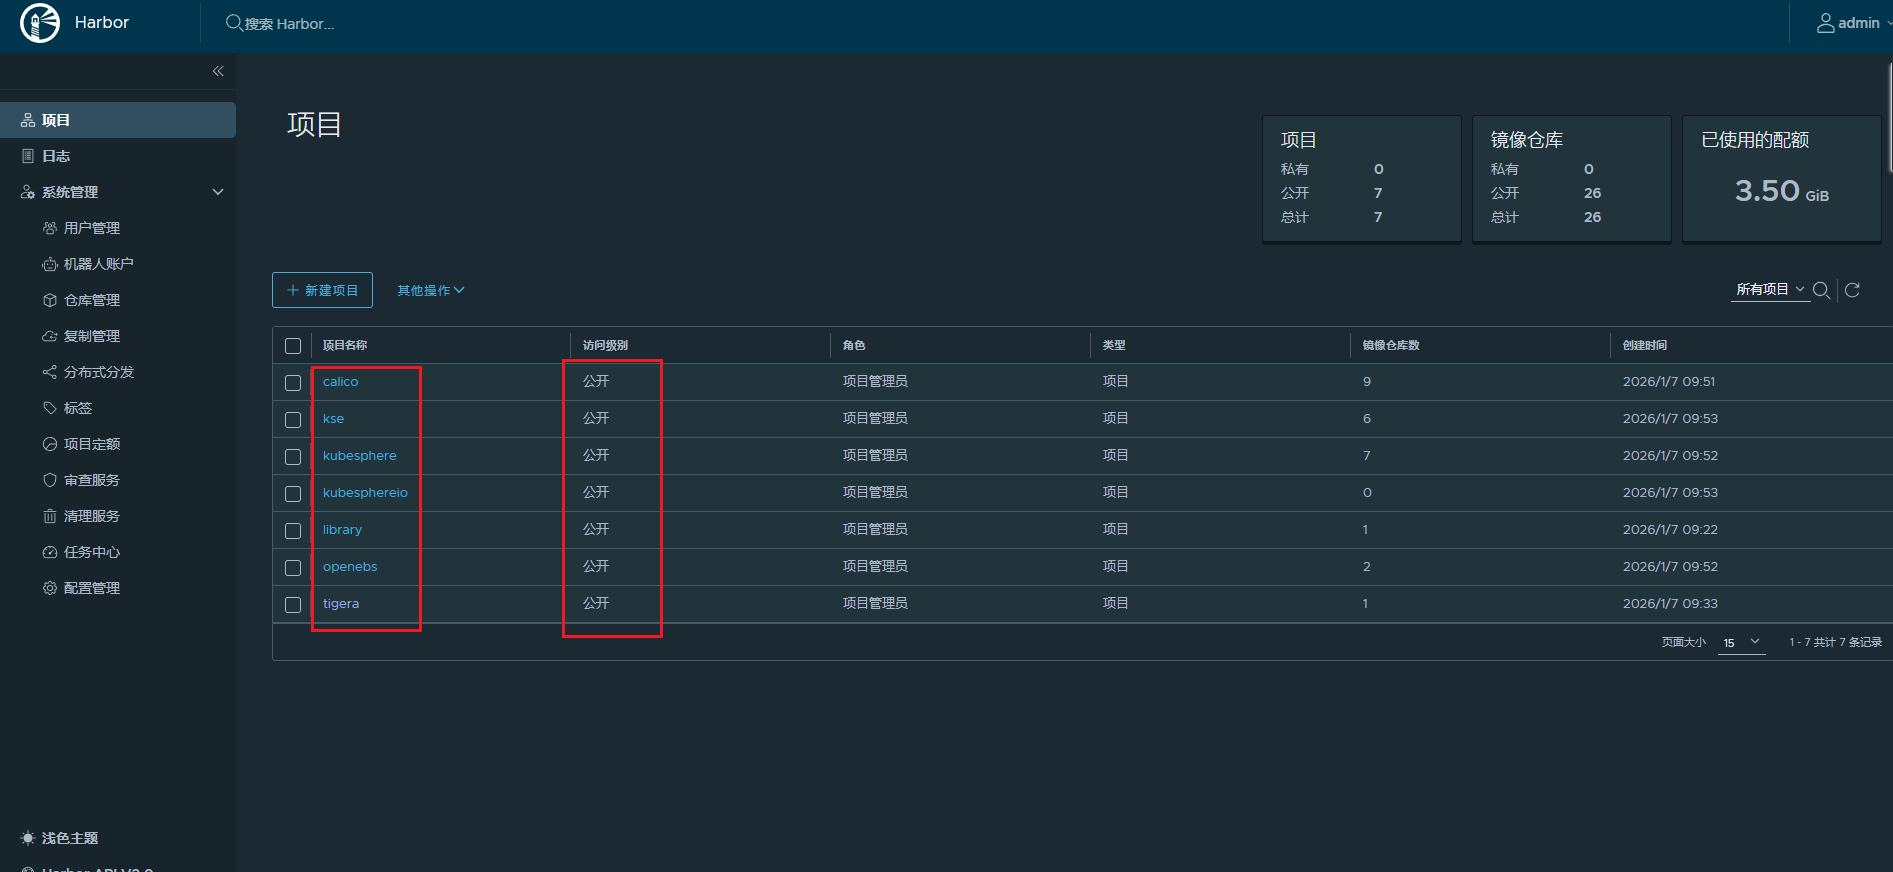Click the 3.50 GiB quota value
This screenshot has width=1893, height=872.
[x=1782, y=191]
